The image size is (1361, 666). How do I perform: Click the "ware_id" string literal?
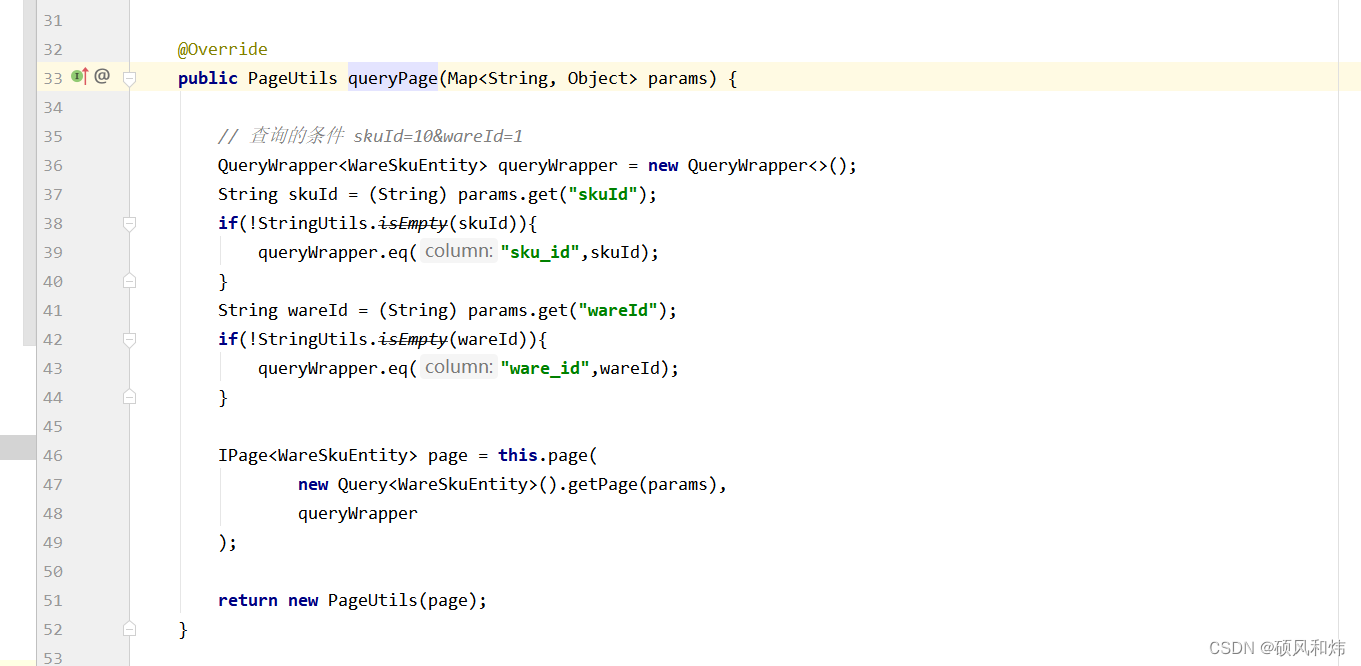[545, 368]
